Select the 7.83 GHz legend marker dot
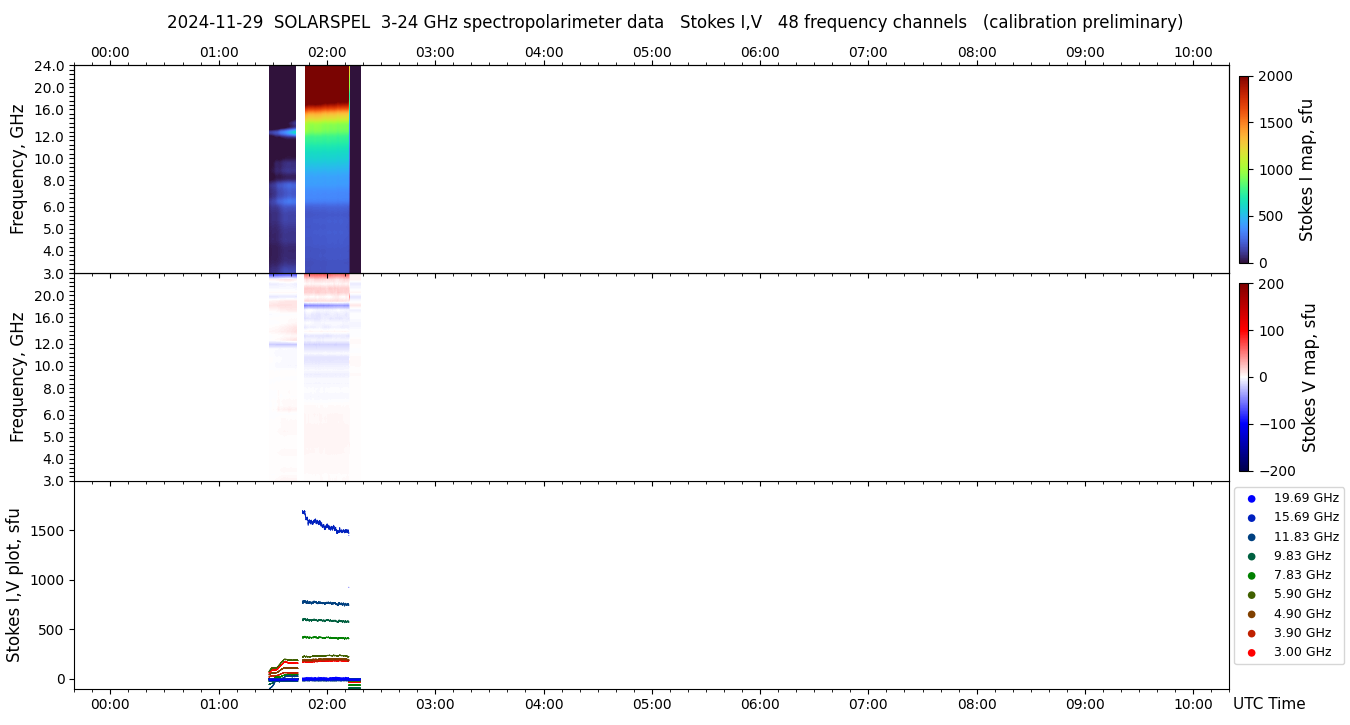The image size is (1350, 725). click(1251, 575)
